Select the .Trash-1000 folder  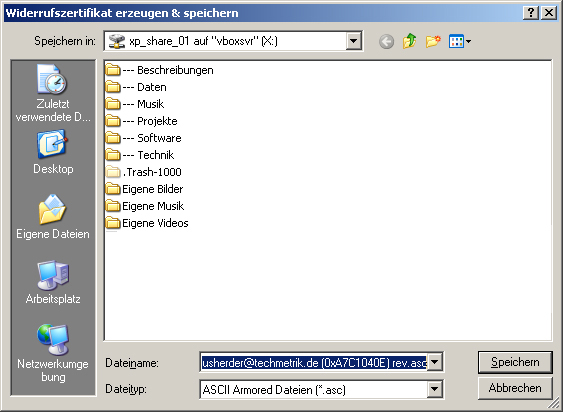[x=144, y=172]
